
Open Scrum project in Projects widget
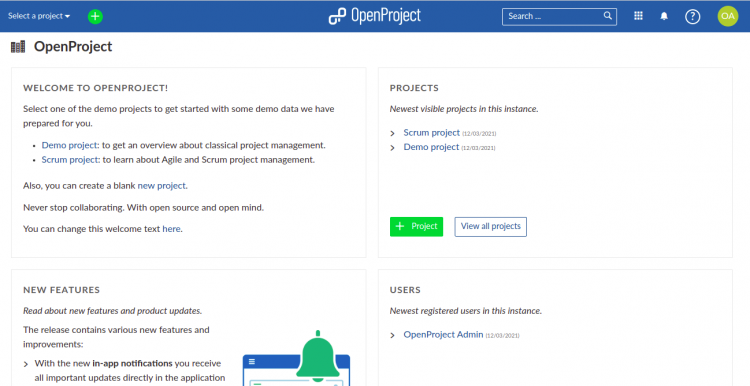coord(431,132)
